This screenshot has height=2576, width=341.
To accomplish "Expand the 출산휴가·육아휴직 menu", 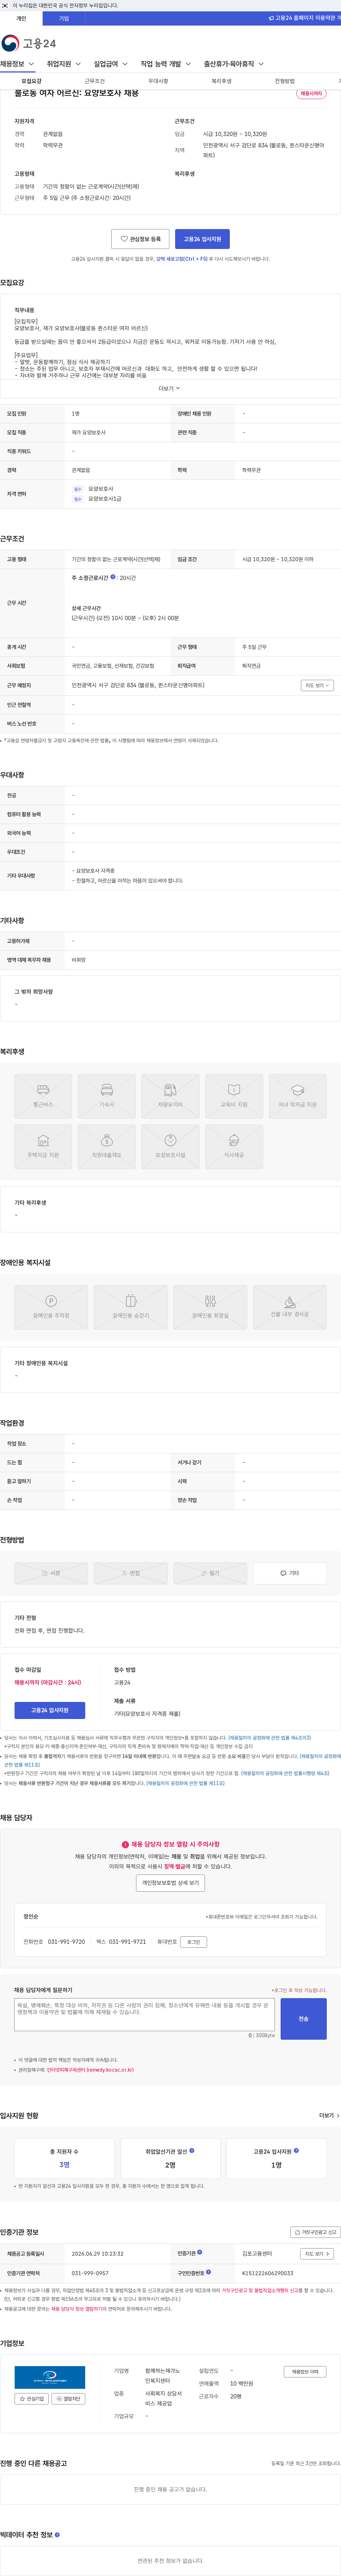I will (x=234, y=64).
